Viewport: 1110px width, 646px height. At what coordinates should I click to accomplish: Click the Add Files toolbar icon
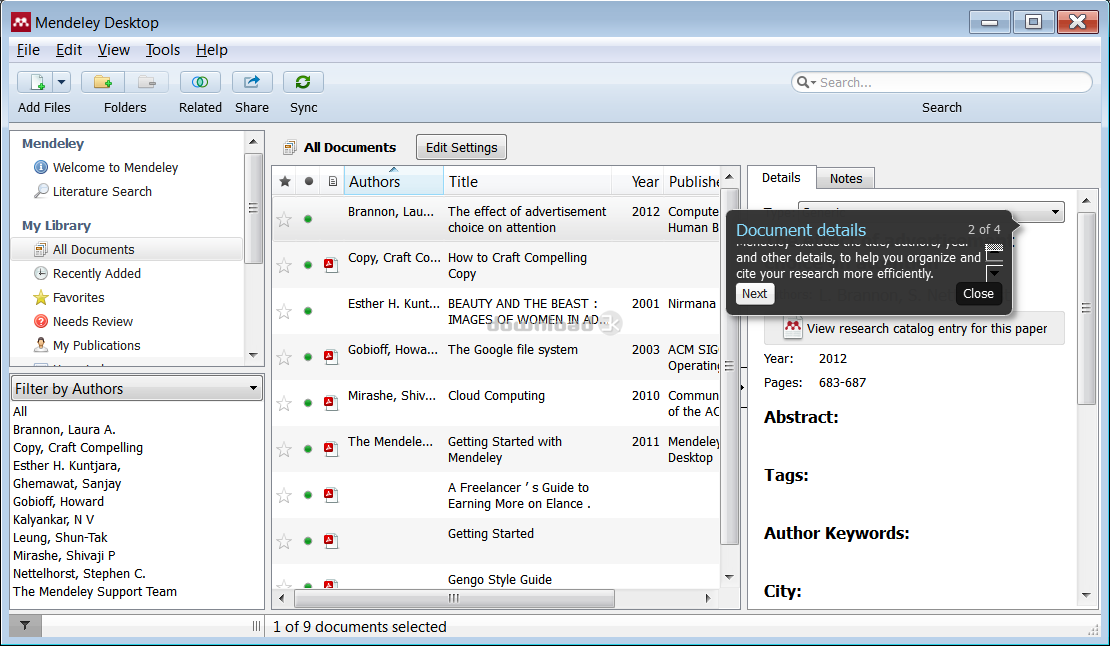pos(35,82)
